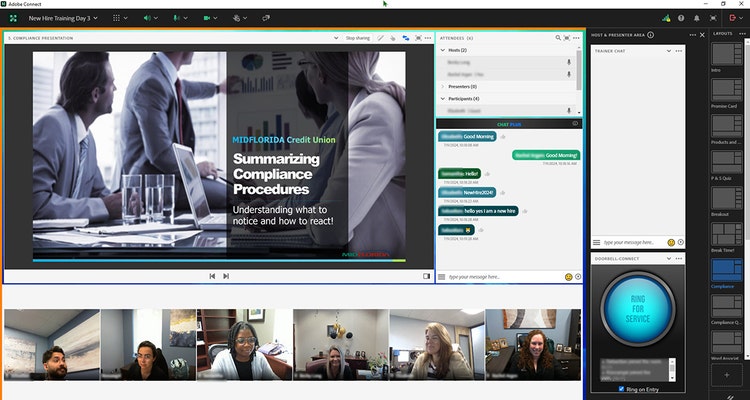The height and width of the screenshot is (400, 750).
Task: Switch to the Break Time! layout
Action: (x=727, y=234)
